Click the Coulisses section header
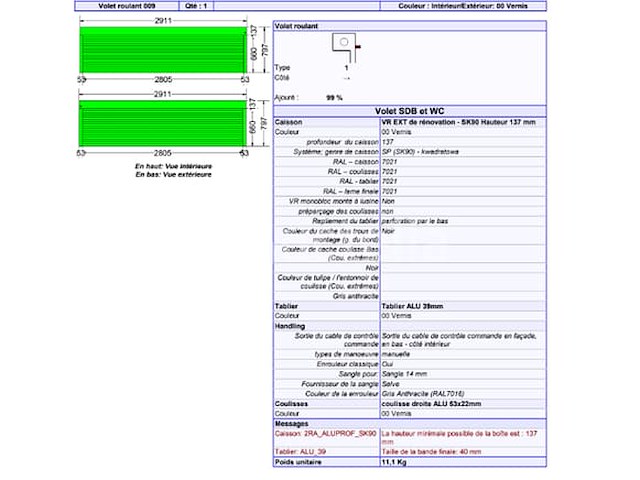Screen dimensions: 640x480 (x=293, y=403)
